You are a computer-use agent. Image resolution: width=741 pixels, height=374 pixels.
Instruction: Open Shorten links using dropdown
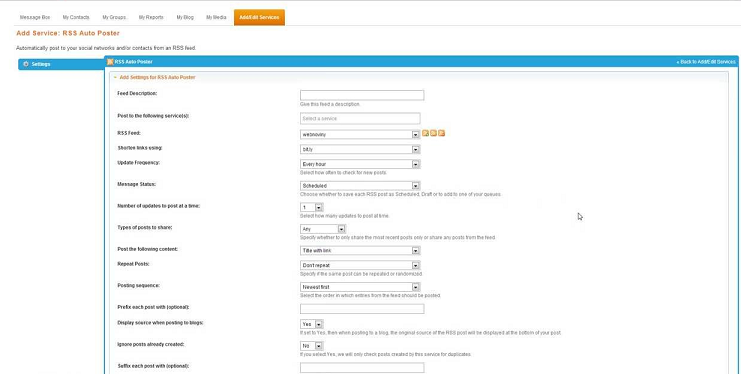tap(360, 149)
